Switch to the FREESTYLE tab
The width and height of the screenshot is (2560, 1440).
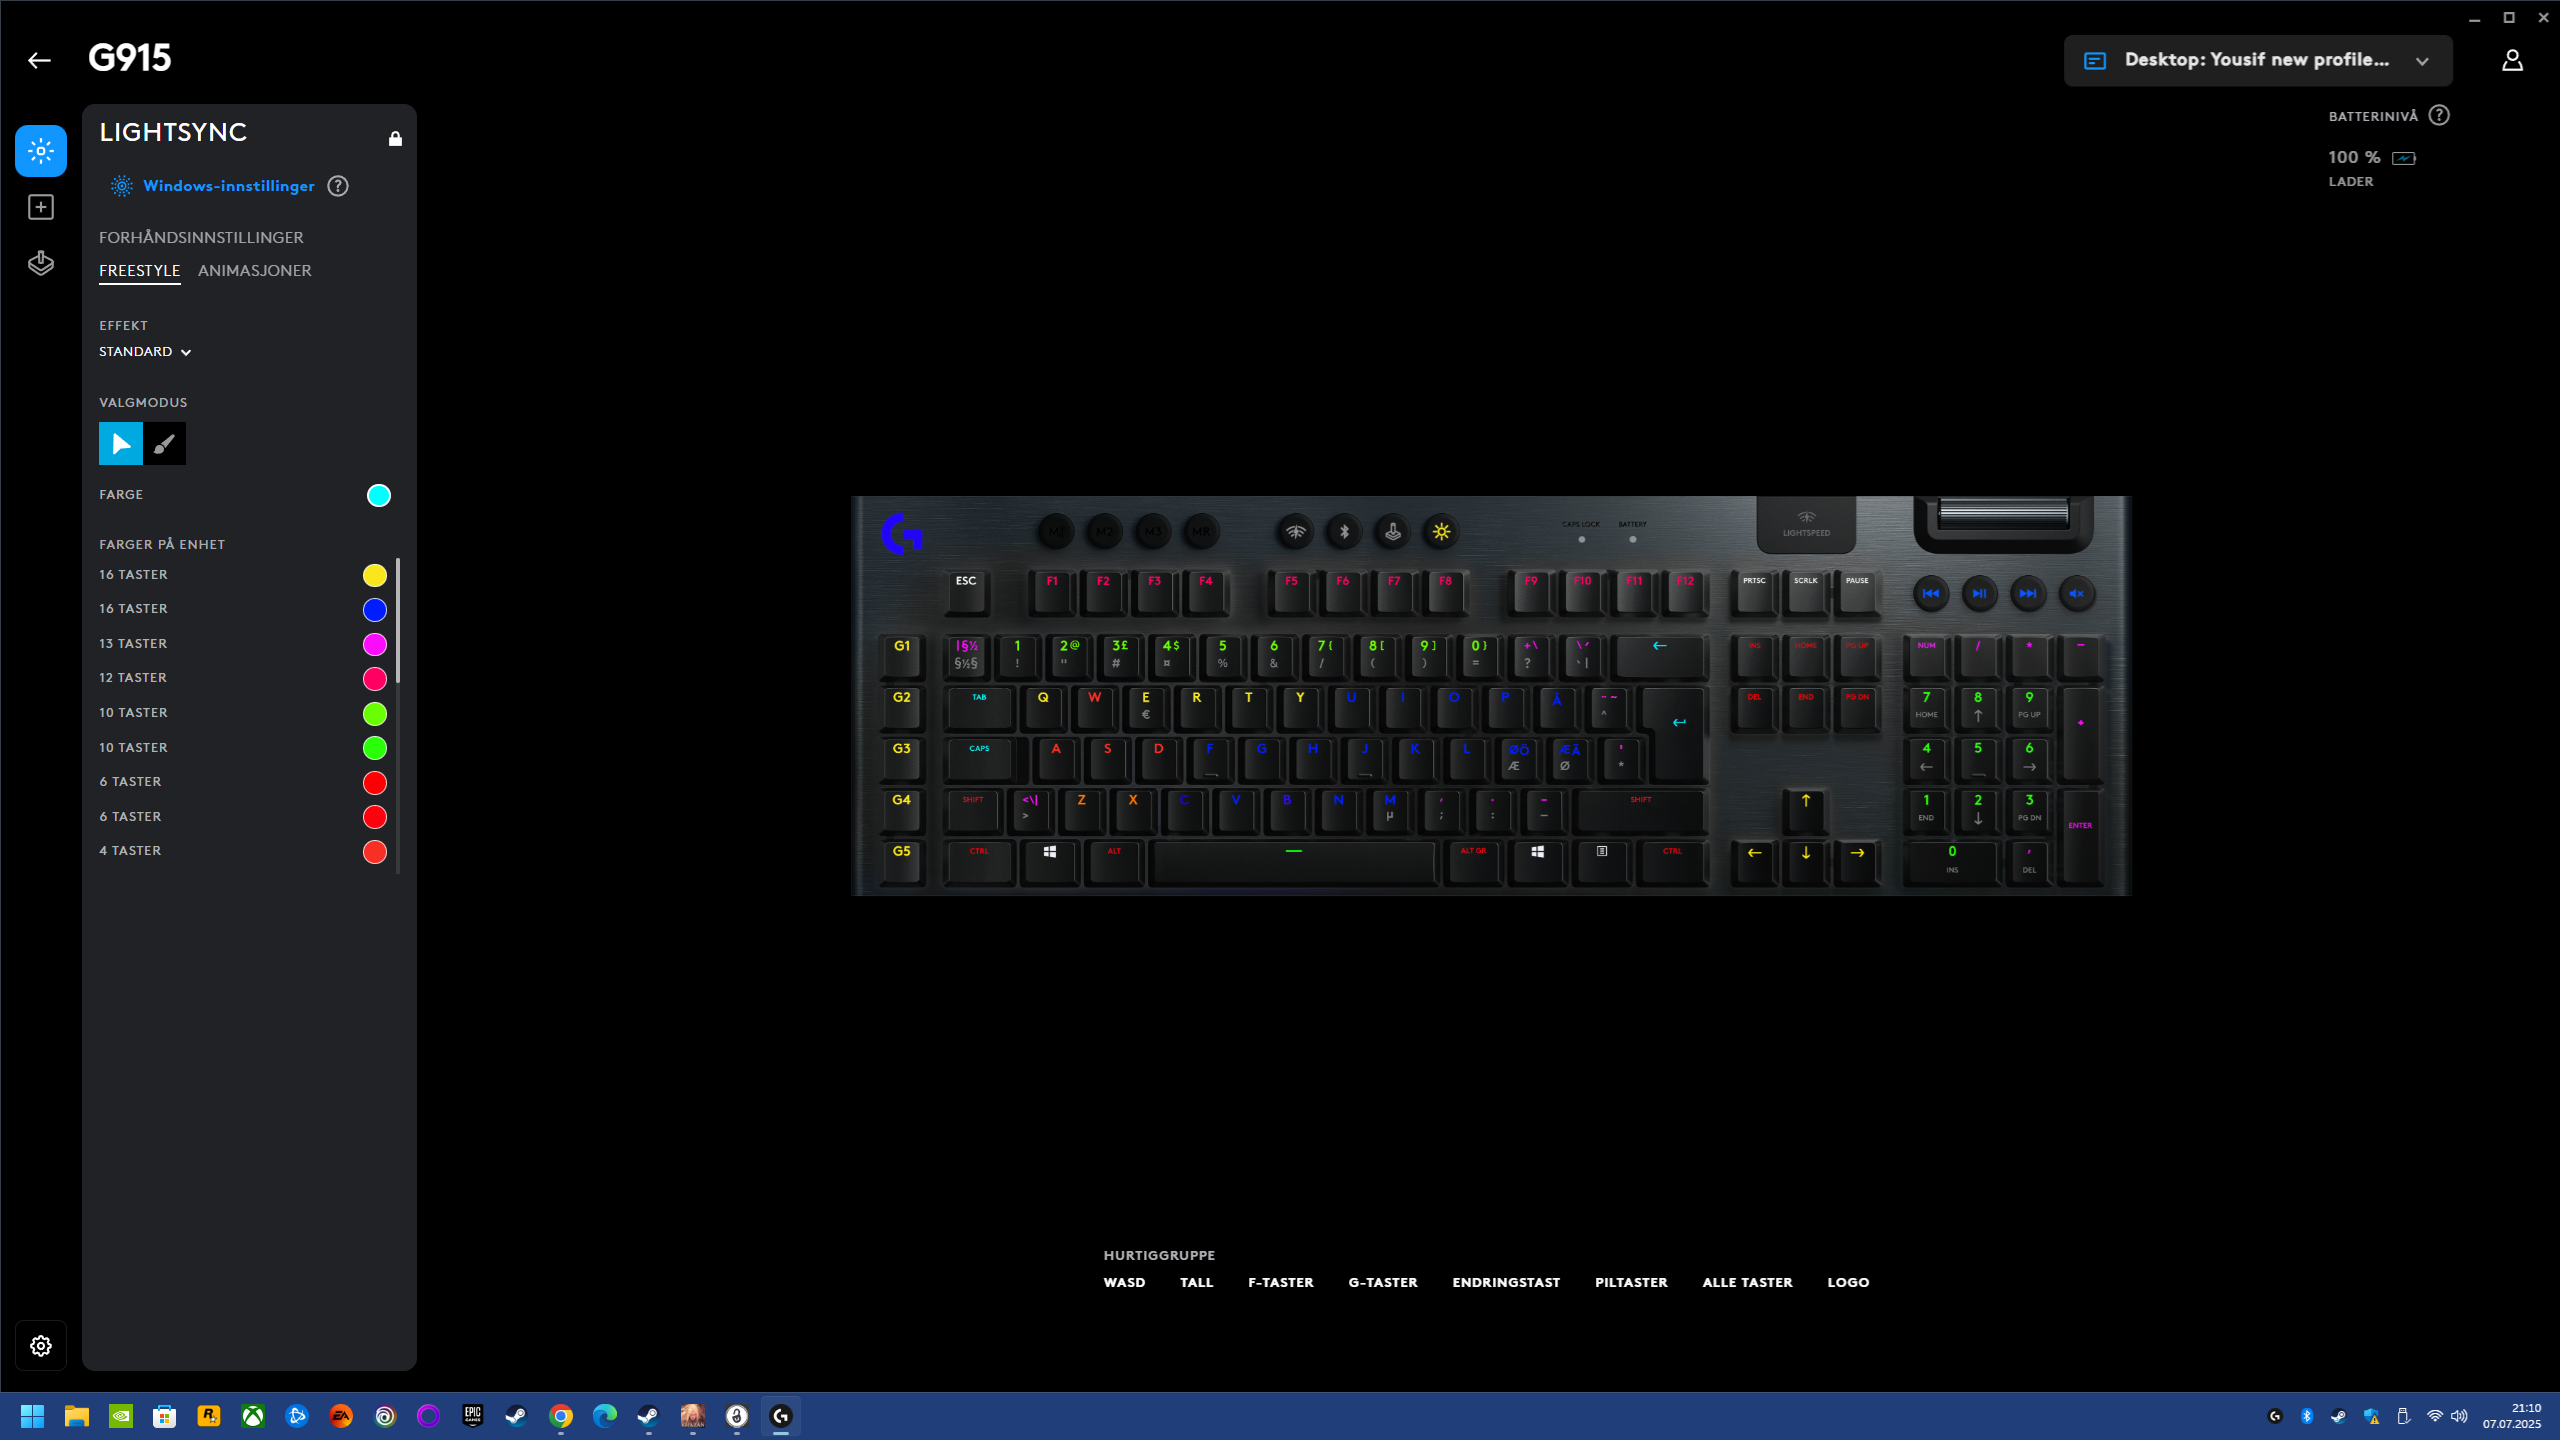(x=140, y=271)
